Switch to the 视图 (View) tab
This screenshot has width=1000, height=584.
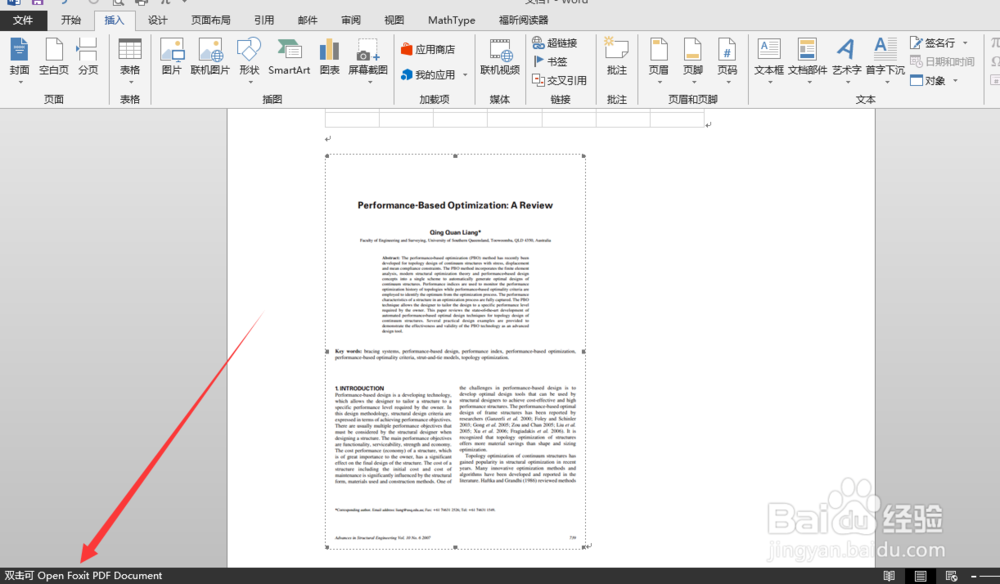click(394, 20)
